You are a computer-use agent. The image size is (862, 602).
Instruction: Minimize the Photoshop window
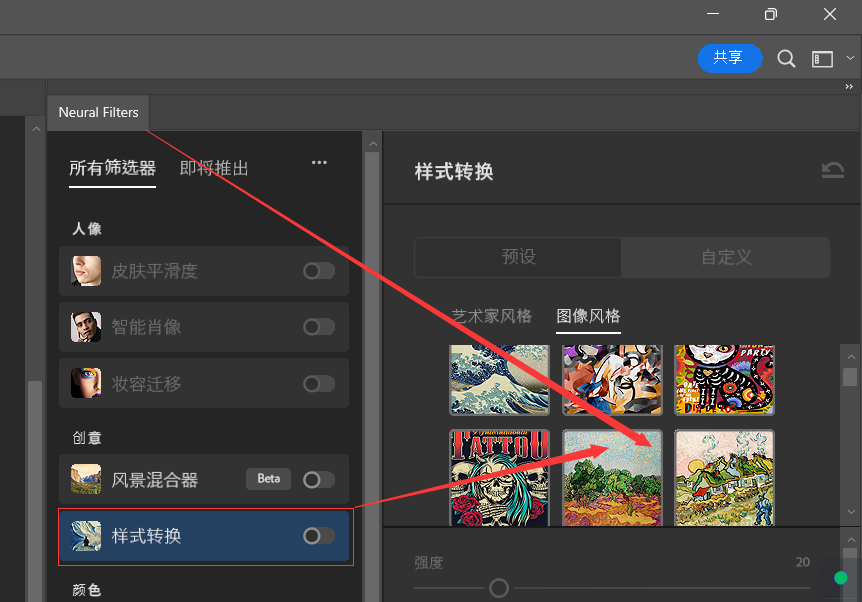click(x=713, y=14)
